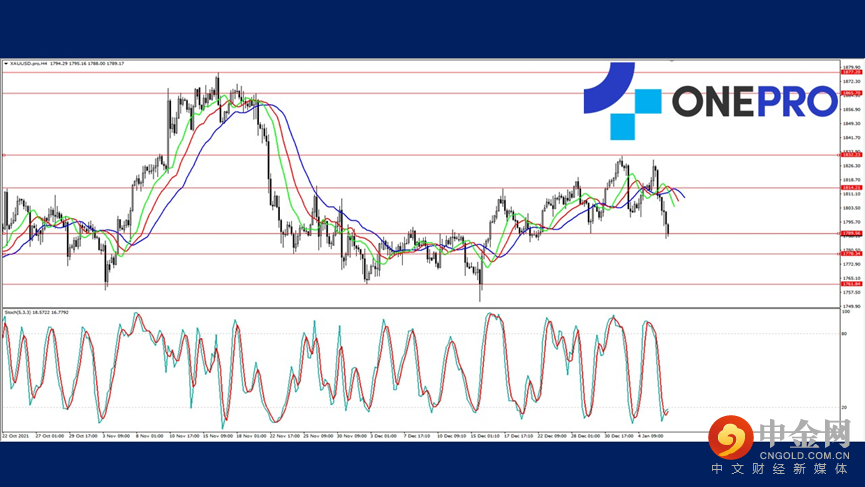Click the 4 Jan 09:00 time label

coord(651,436)
